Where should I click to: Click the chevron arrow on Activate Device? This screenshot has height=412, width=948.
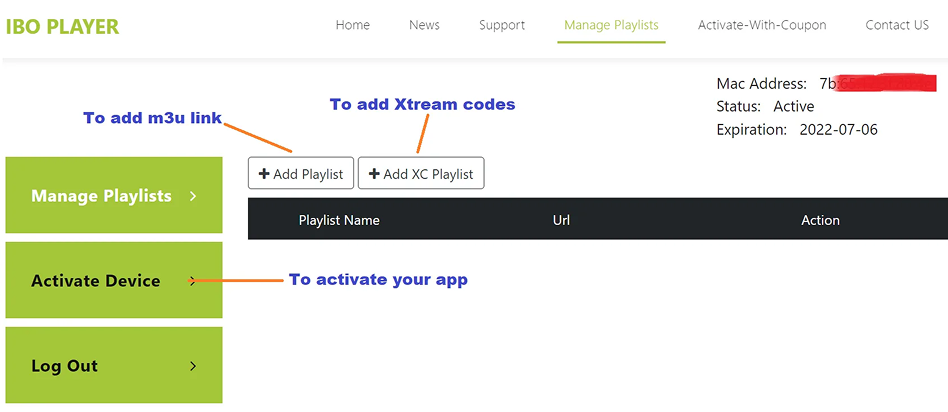coord(193,281)
